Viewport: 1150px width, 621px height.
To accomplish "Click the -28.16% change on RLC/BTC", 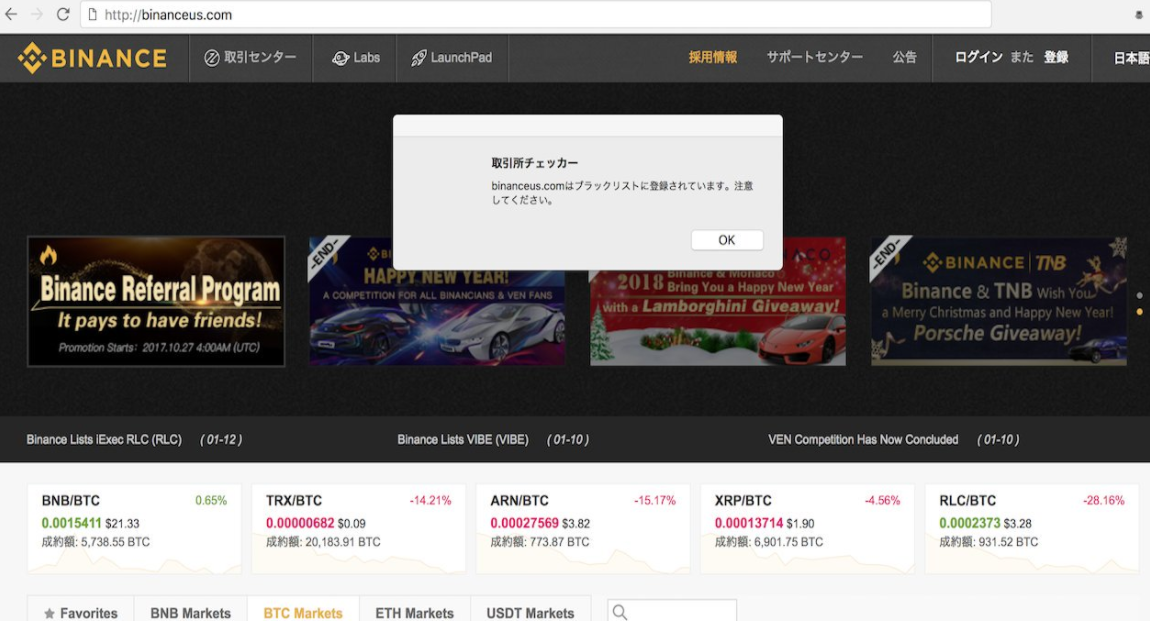I will (x=1104, y=501).
